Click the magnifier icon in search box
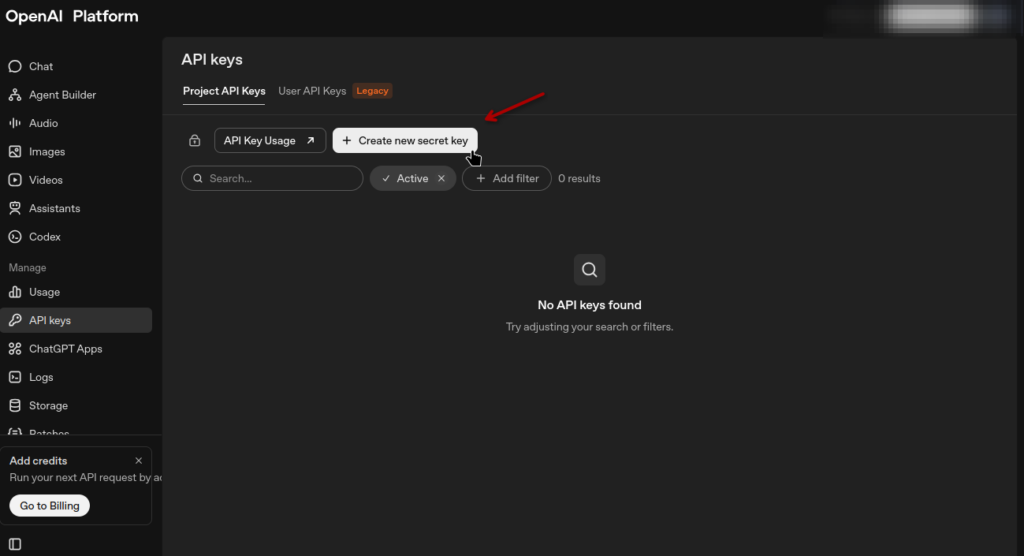Image resolution: width=1024 pixels, height=556 pixels. coord(198,178)
